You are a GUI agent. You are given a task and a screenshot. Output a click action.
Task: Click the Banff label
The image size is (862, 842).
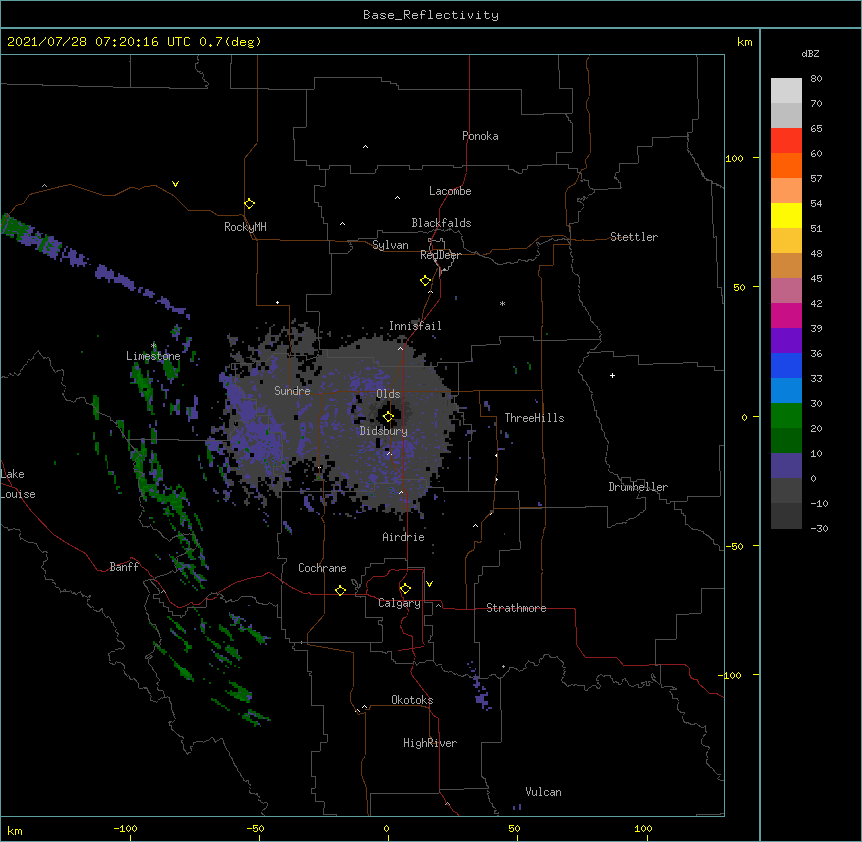124,567
